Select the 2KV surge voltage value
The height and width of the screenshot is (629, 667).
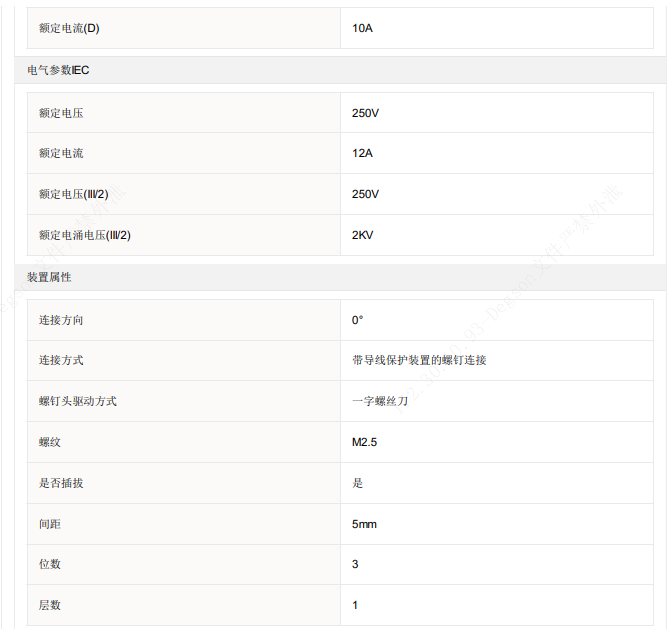(362, 235)
